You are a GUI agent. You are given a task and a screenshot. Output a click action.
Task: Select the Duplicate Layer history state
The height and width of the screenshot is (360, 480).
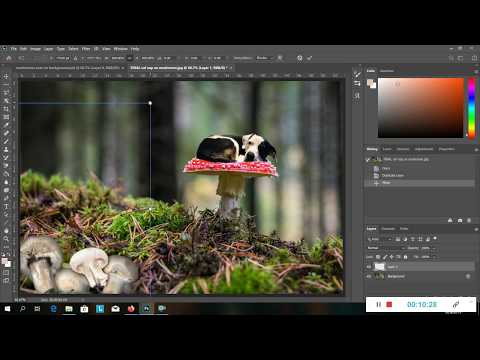coord(419,175)
